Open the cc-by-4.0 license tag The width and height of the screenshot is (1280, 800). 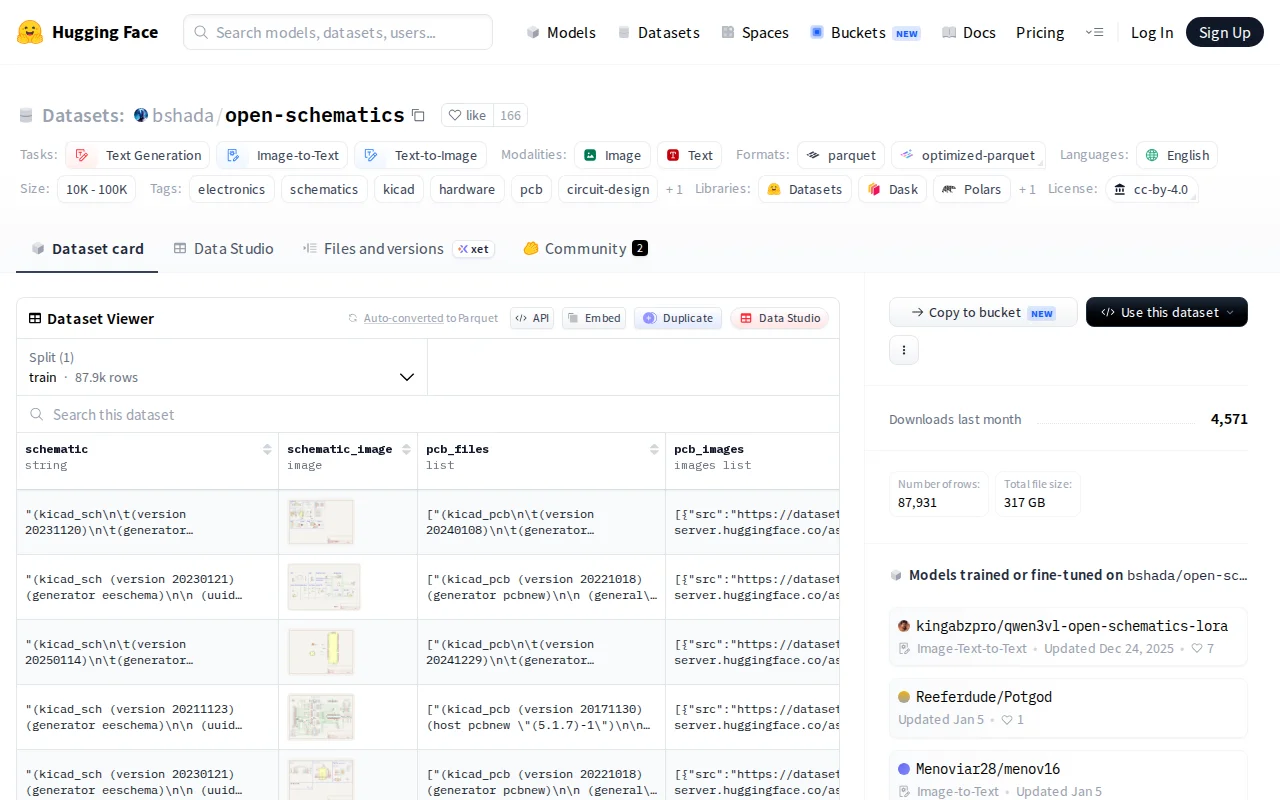tap(1151, 189)
